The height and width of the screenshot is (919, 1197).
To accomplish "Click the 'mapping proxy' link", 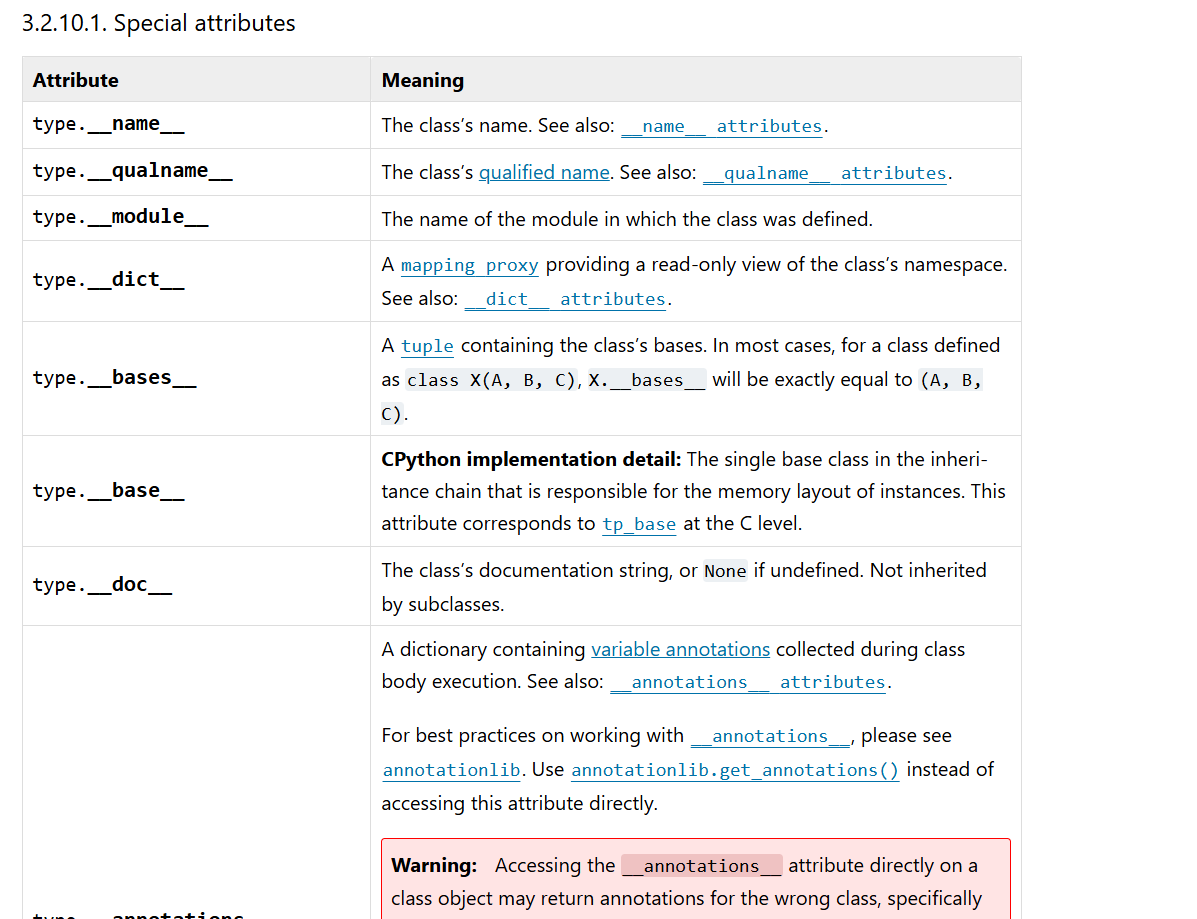I will pos(469,265).
